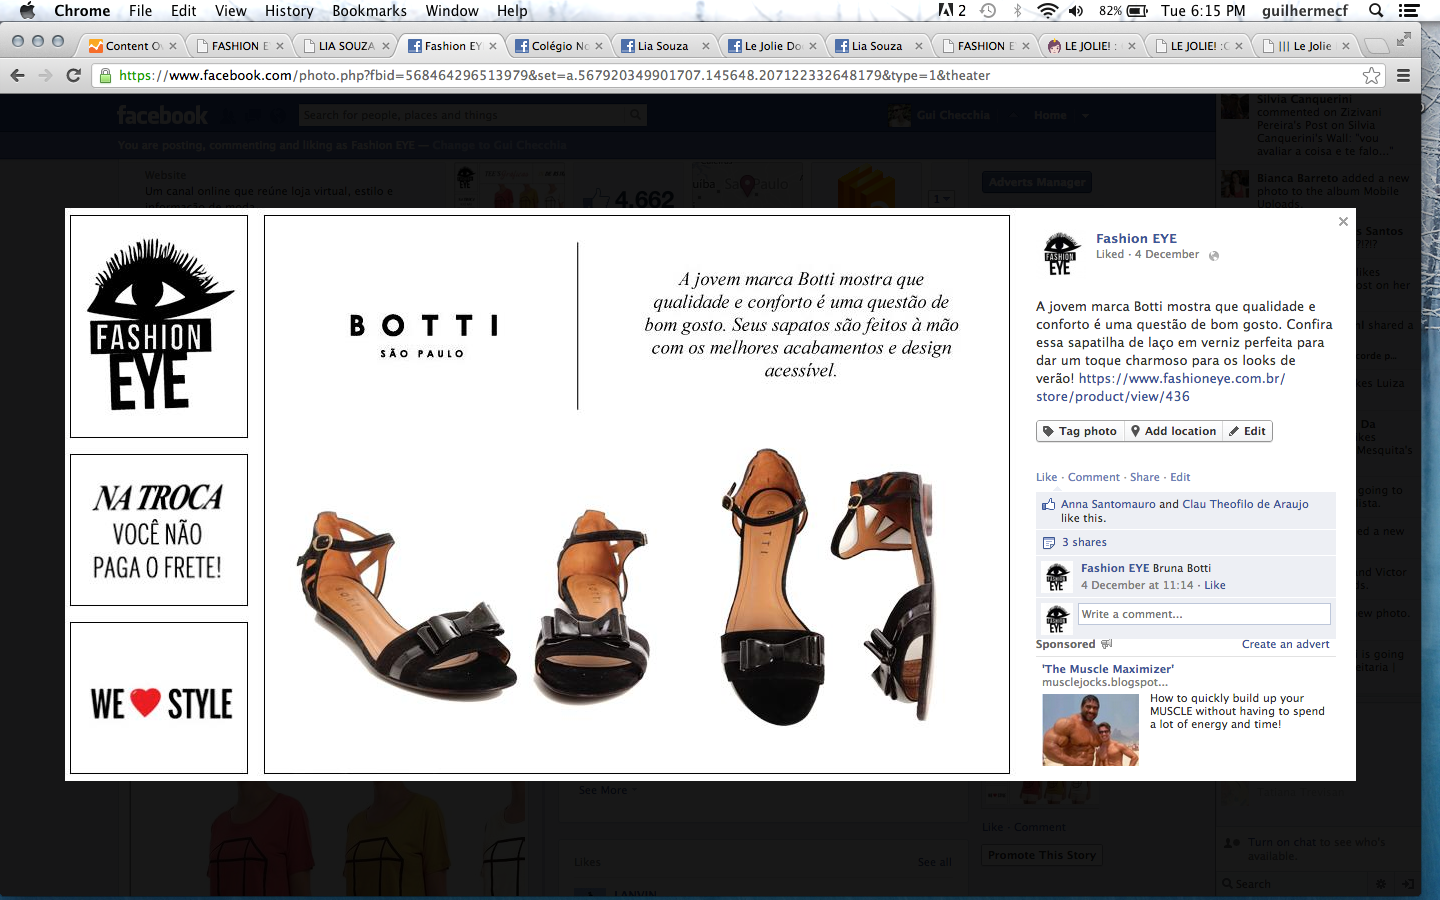The height and width of the screenshot is (900, 1440).
Task: Click the Na Troca frete banner
Action: pos(159,530)
